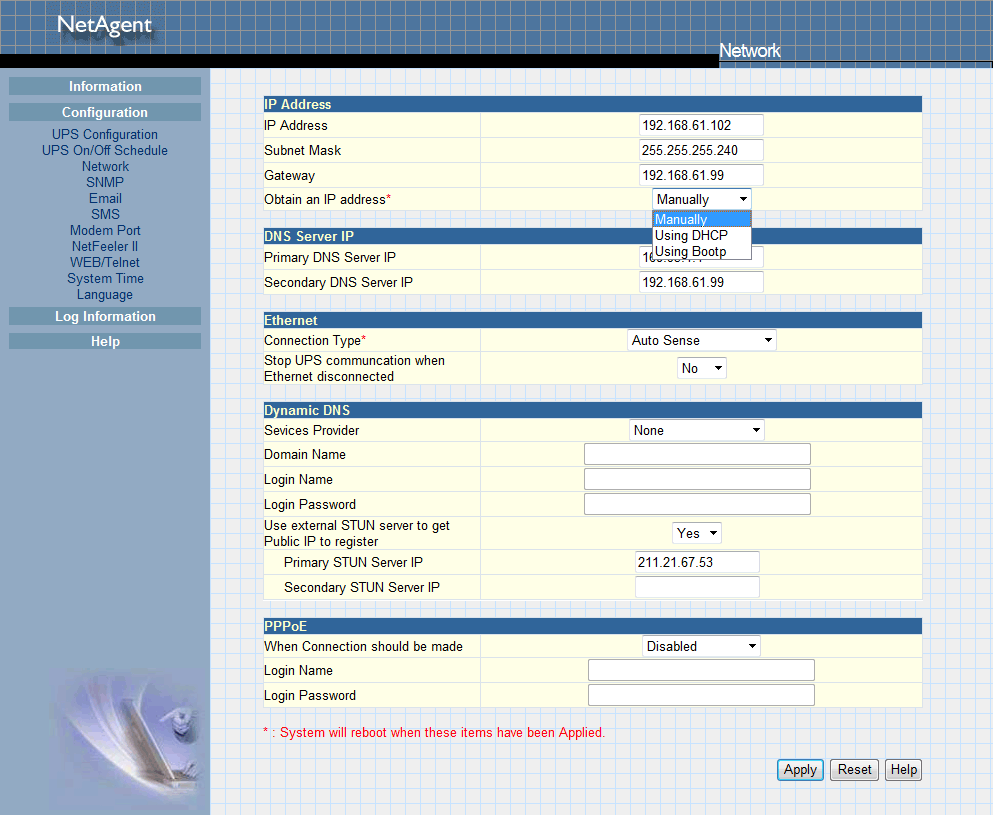This screenshot has height=815, width=993.
Task: Click the Primary DNS Server IP label
Action: 330,258
